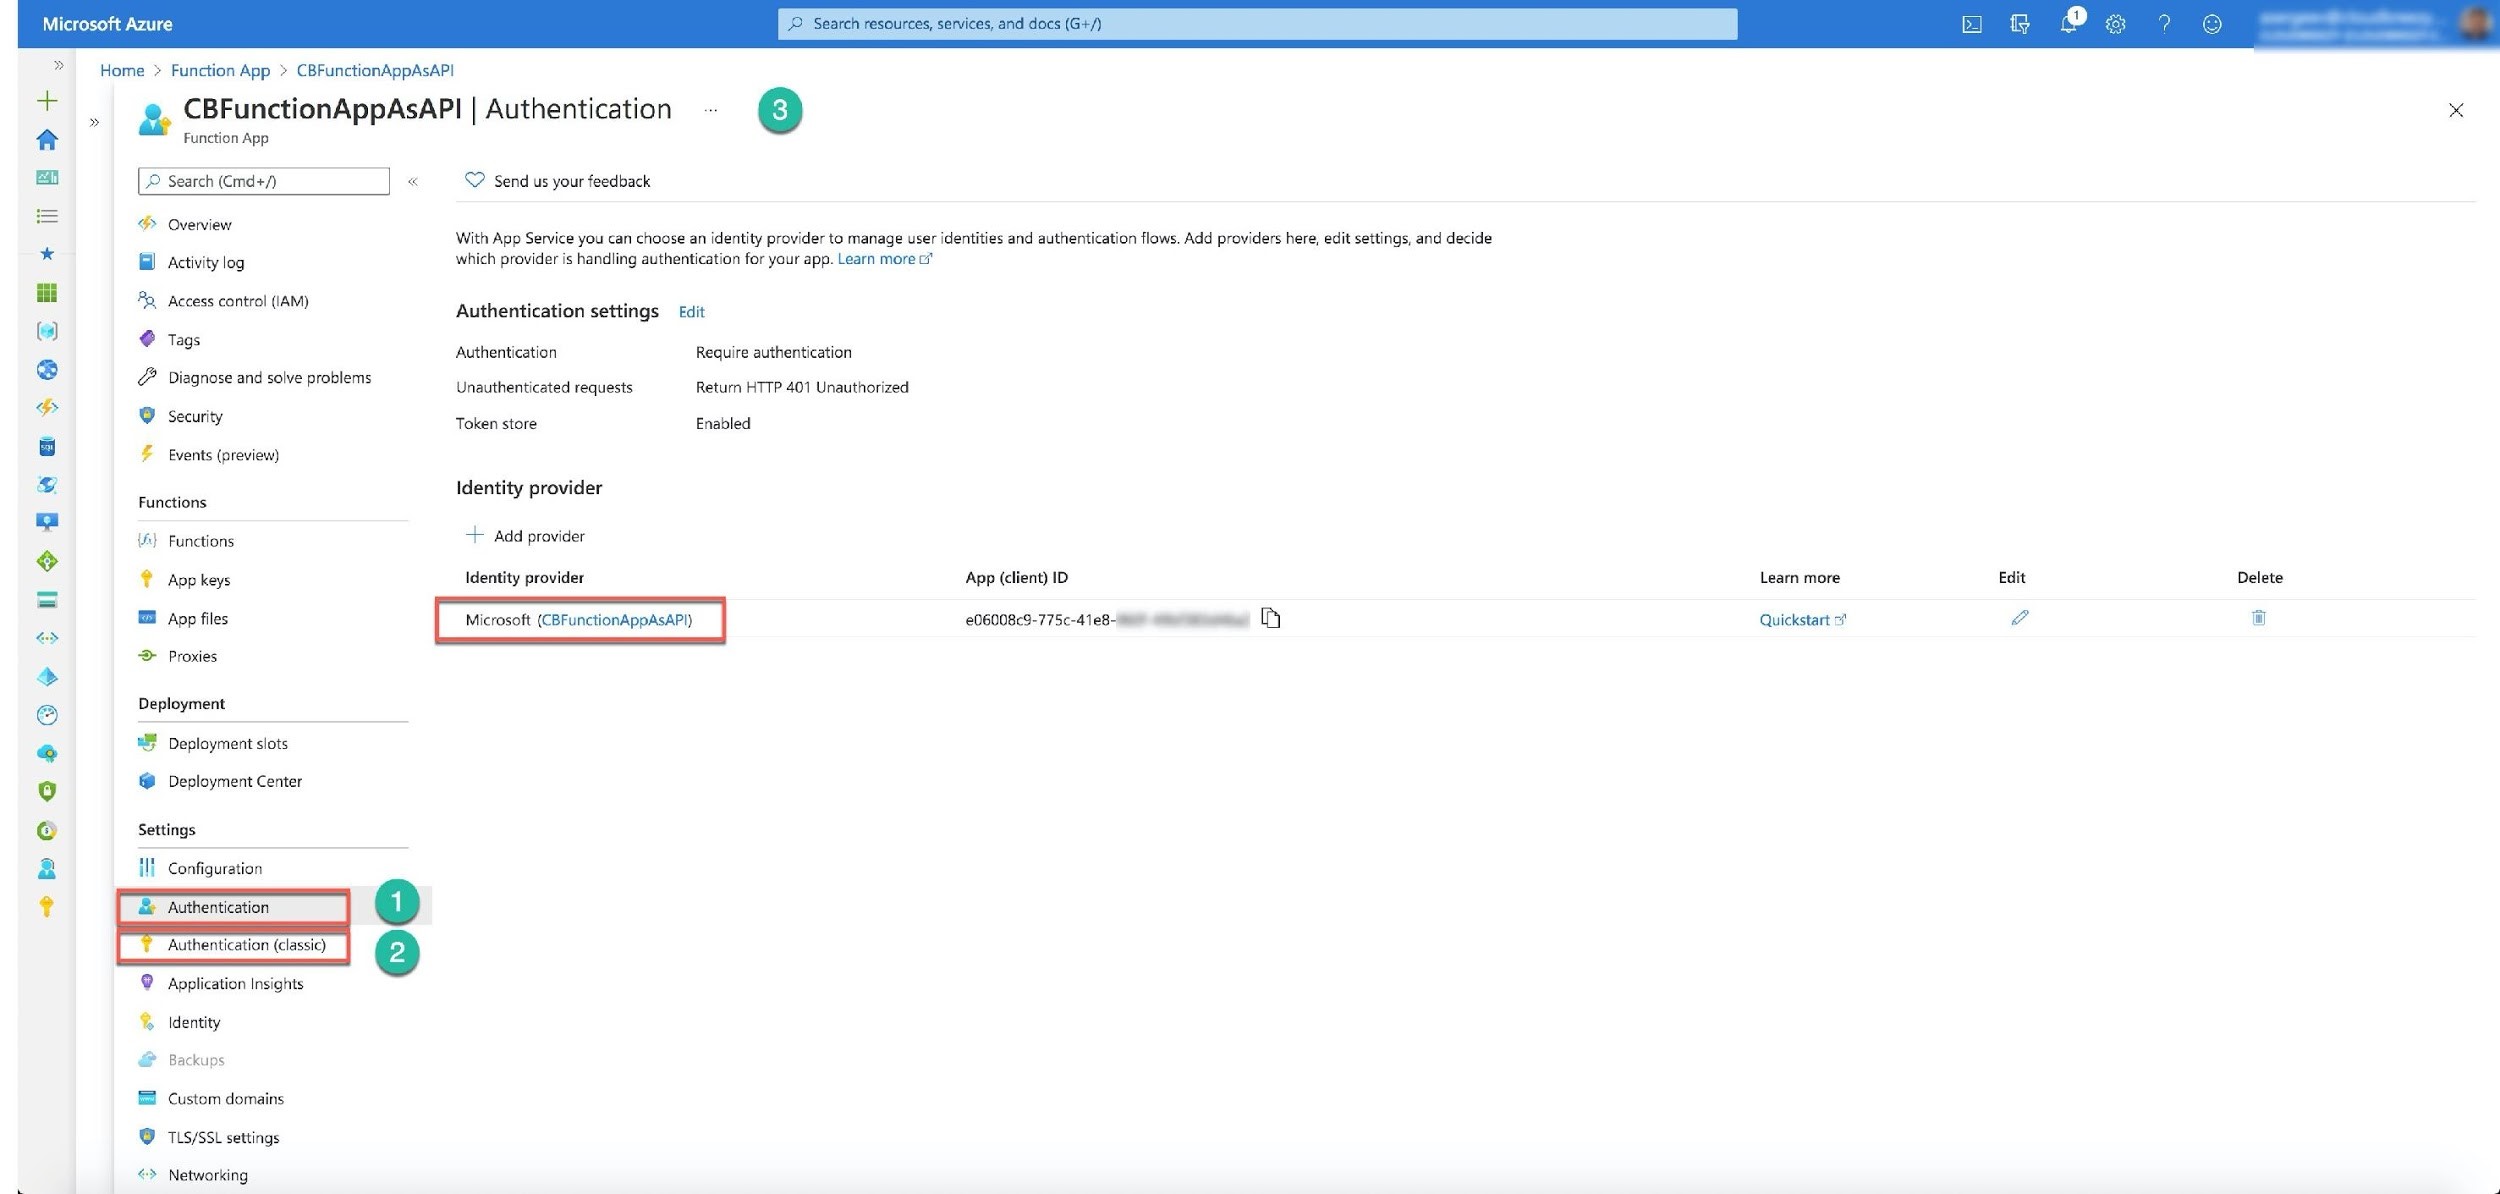This screenshot has width=2500, height=1194.
Task: Open SQL databases icon in left rail
Action: [x=47, y=446]
